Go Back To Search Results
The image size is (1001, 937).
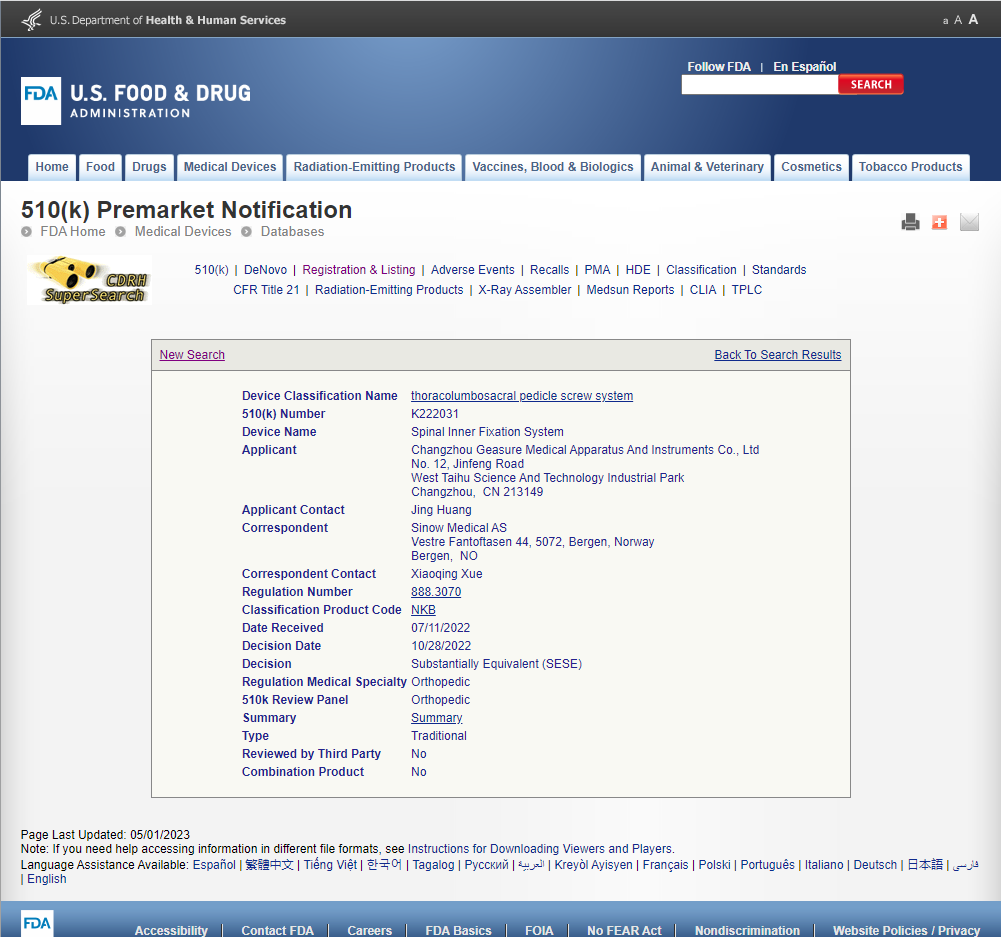click(777, 355)
